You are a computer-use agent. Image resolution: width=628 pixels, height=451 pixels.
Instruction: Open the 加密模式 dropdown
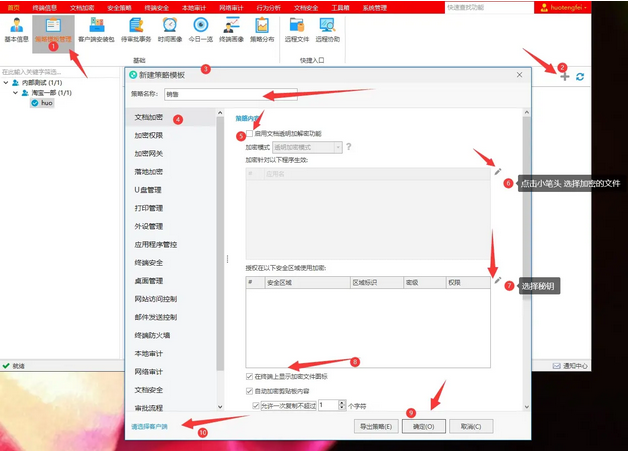click(307, 147)
